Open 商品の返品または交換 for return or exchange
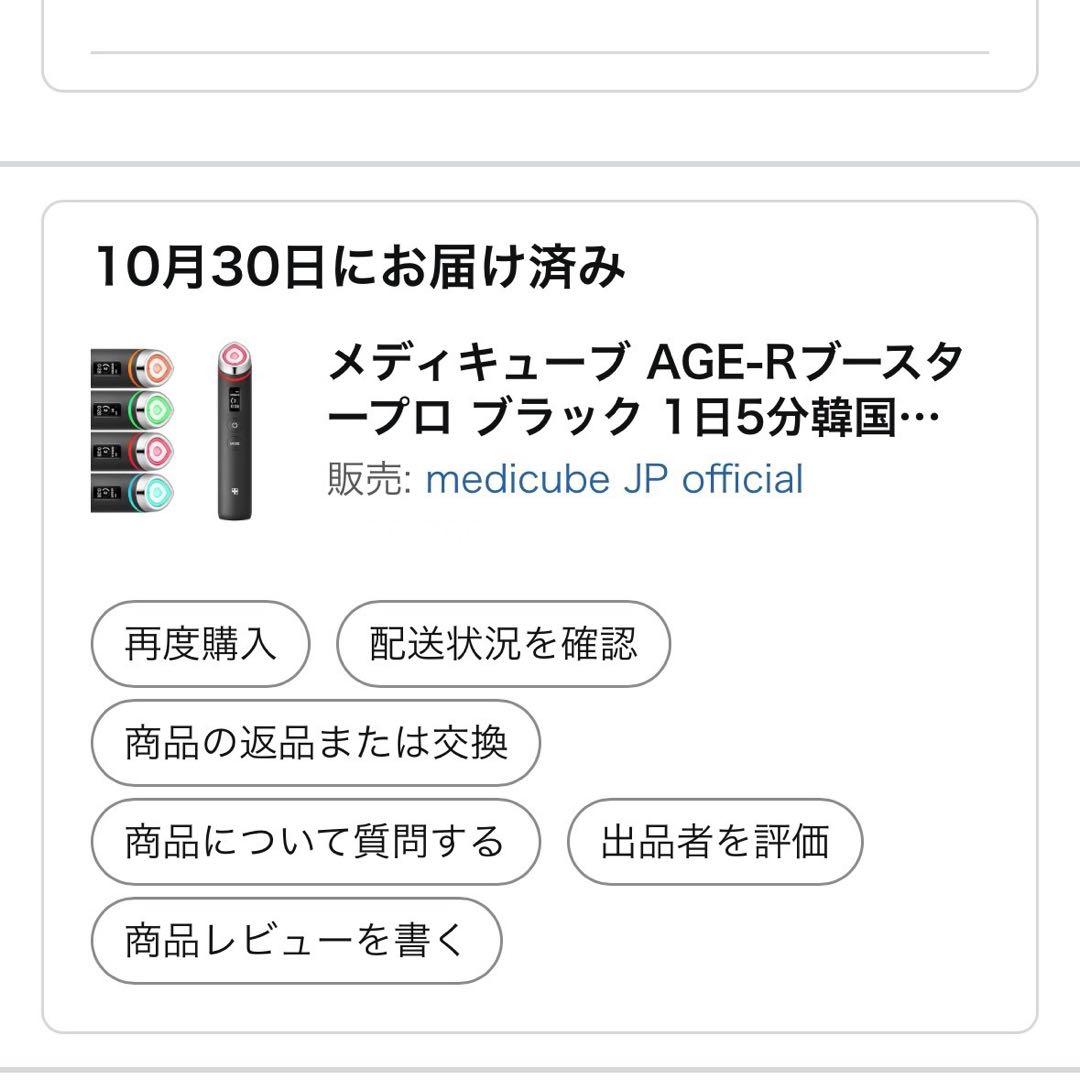Viewport: 1080px width, 1080px height. (316, 743)
